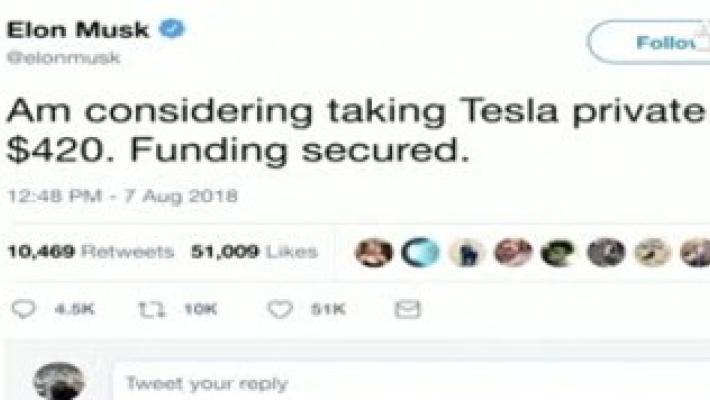Click the 51K like count

tap(327, 311)
